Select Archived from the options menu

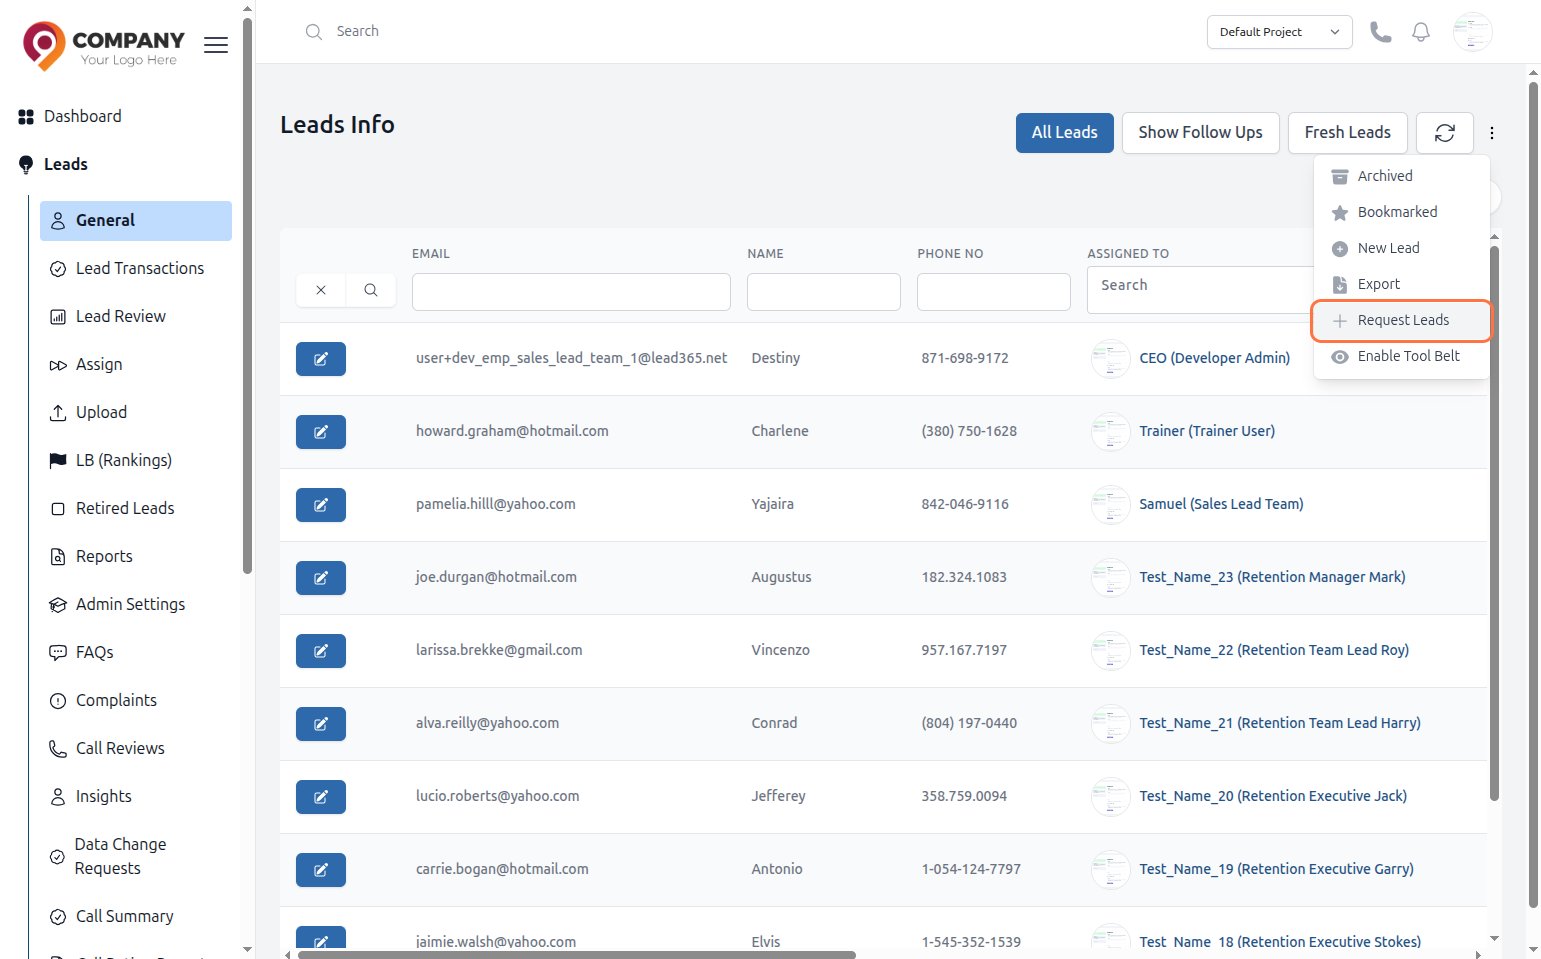(1401, 176)
